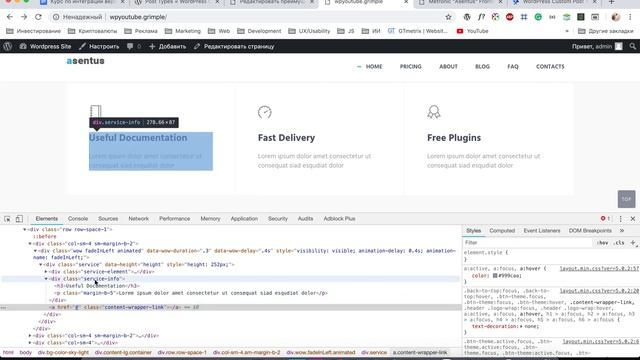Image resolution: width=640 pixels, height=360 pixels.
Task: Open the Performance tab
Action: pyautogui.click(x=175, y=219)
